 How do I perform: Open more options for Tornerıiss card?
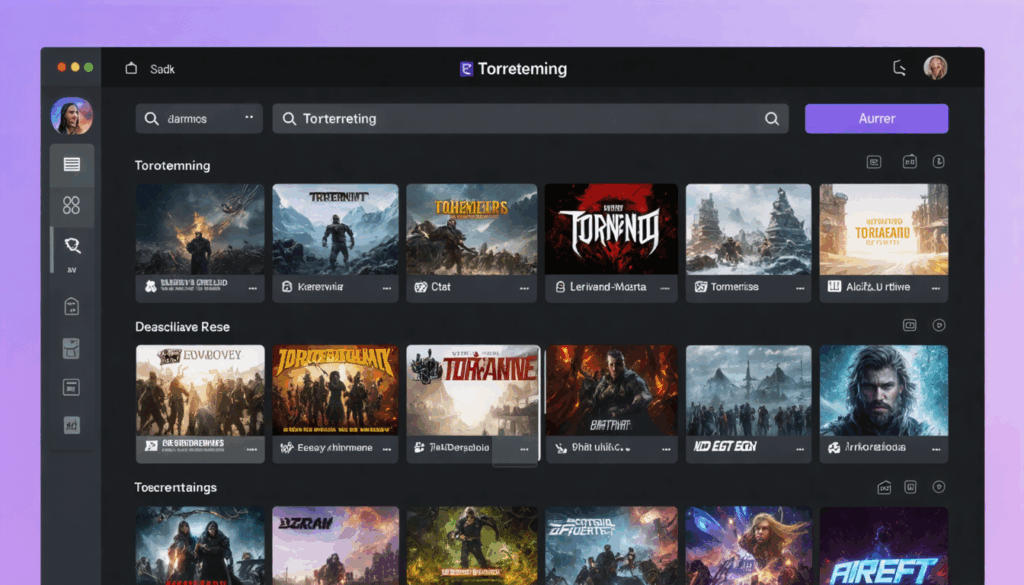pyautogui.click(x=800, y=288)
